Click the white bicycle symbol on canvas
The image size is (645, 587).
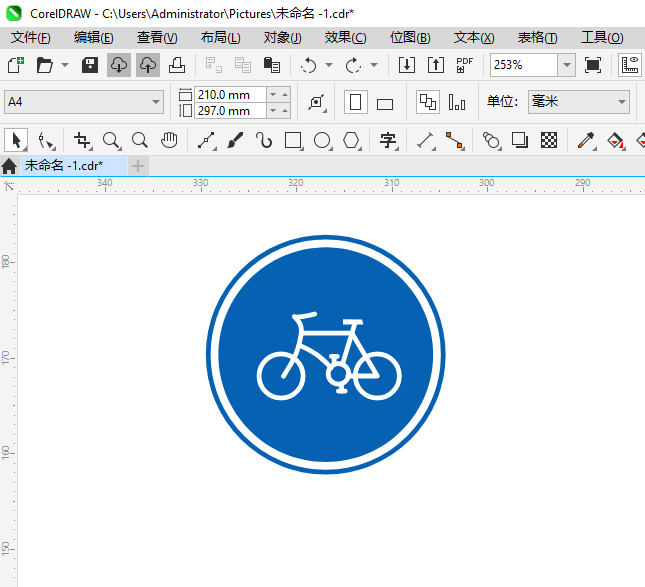[x=329, y=356]
